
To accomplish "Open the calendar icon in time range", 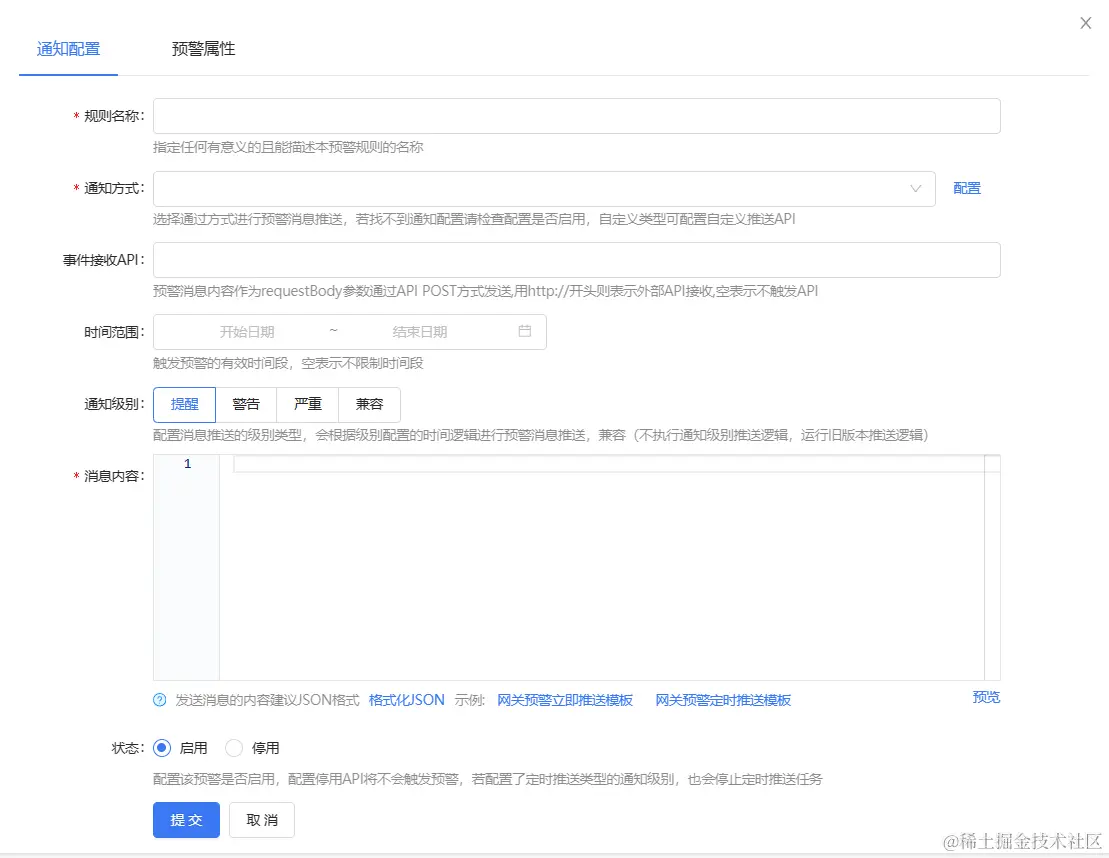I will click(525, 331).
